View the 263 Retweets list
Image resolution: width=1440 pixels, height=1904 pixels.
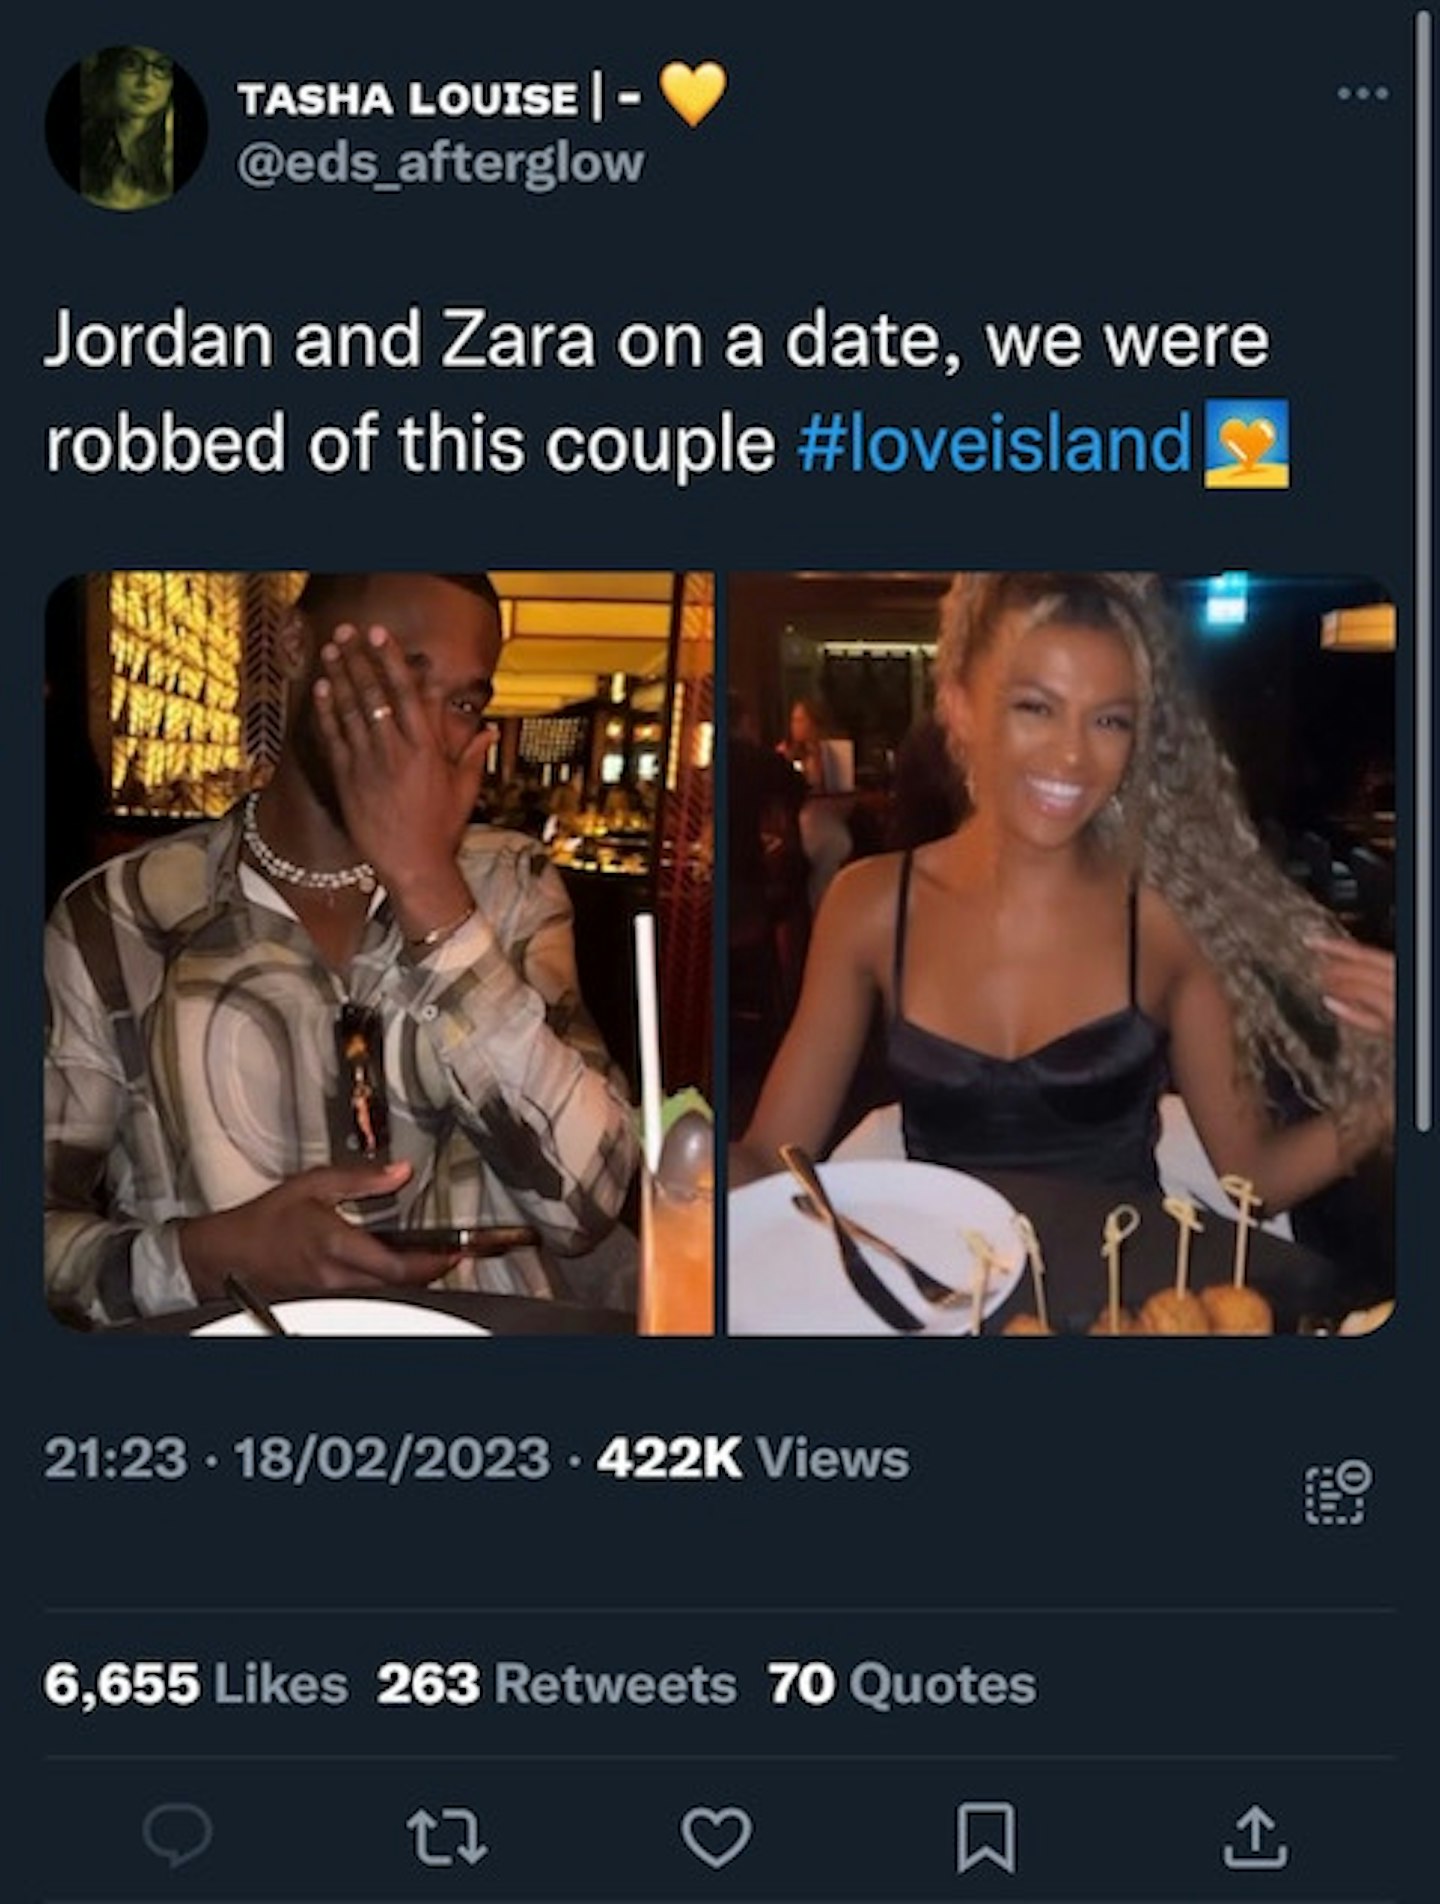[x=556, y=1683]
